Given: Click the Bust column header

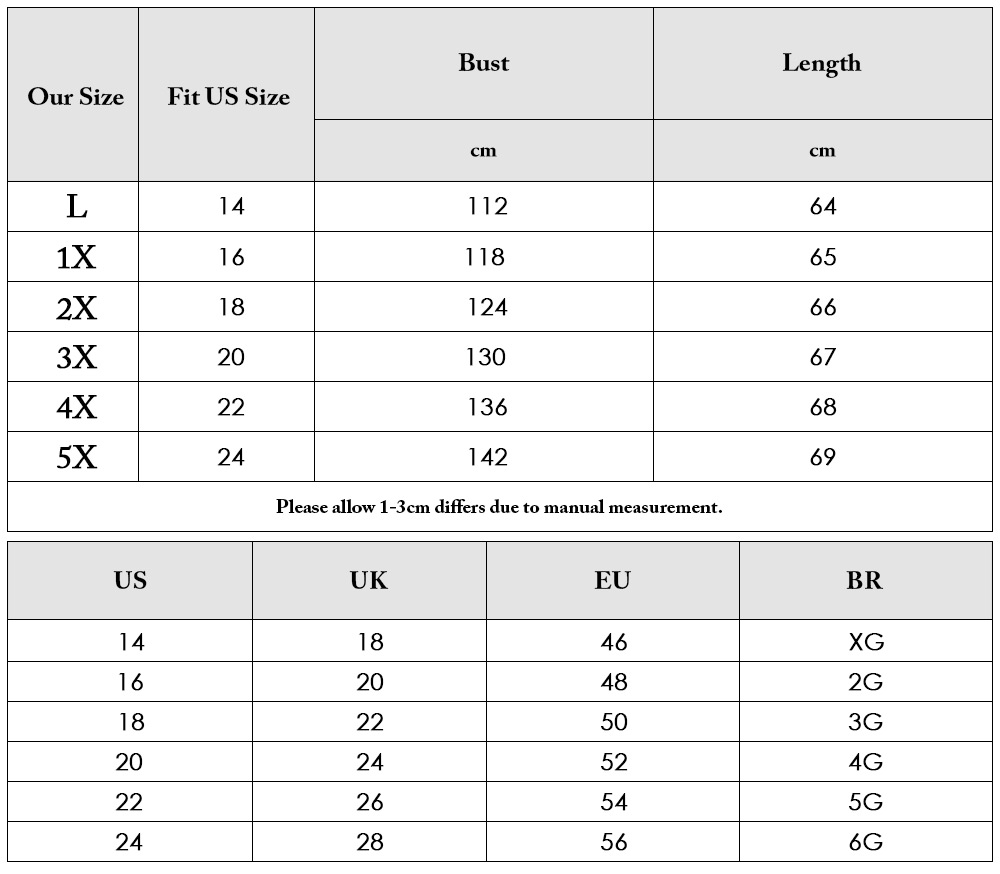Looking at the screenshot, I should pos(483,63).
